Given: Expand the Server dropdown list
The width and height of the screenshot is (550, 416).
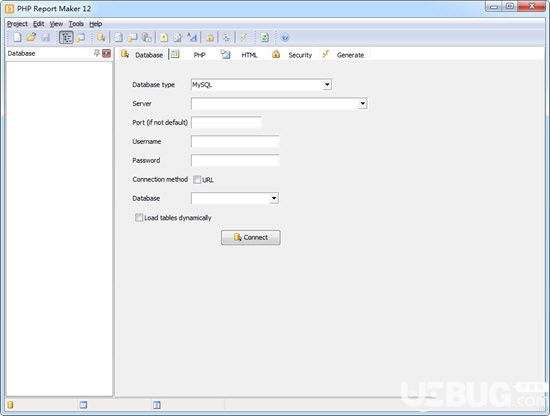Looking at the screenshot, I should 363,103.
